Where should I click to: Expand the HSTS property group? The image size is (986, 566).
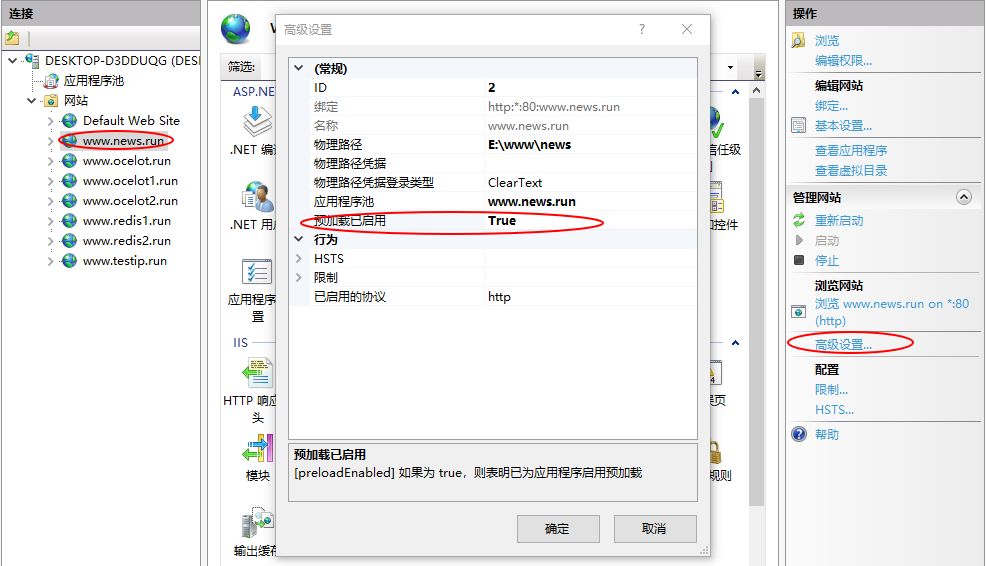click(x=299, y=258)
